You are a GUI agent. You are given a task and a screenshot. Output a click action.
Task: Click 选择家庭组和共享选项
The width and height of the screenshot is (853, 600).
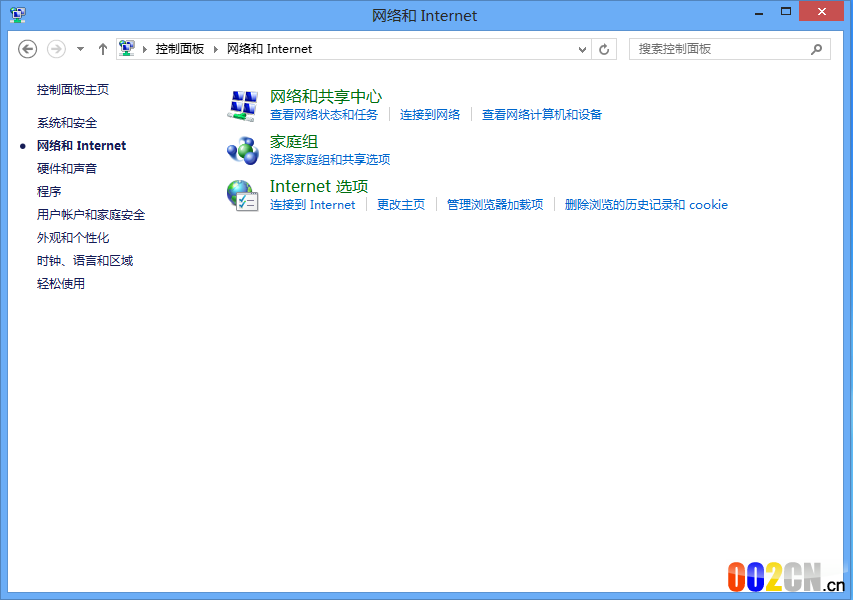point(330,159)
